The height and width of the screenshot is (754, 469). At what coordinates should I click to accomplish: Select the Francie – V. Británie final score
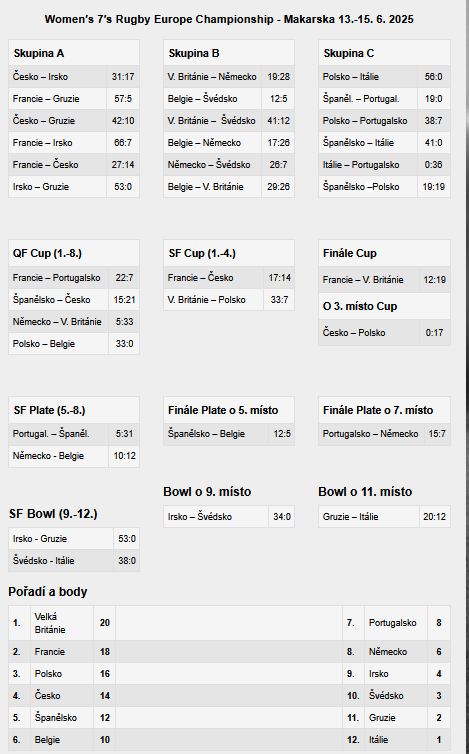click(x=435, y=279)
